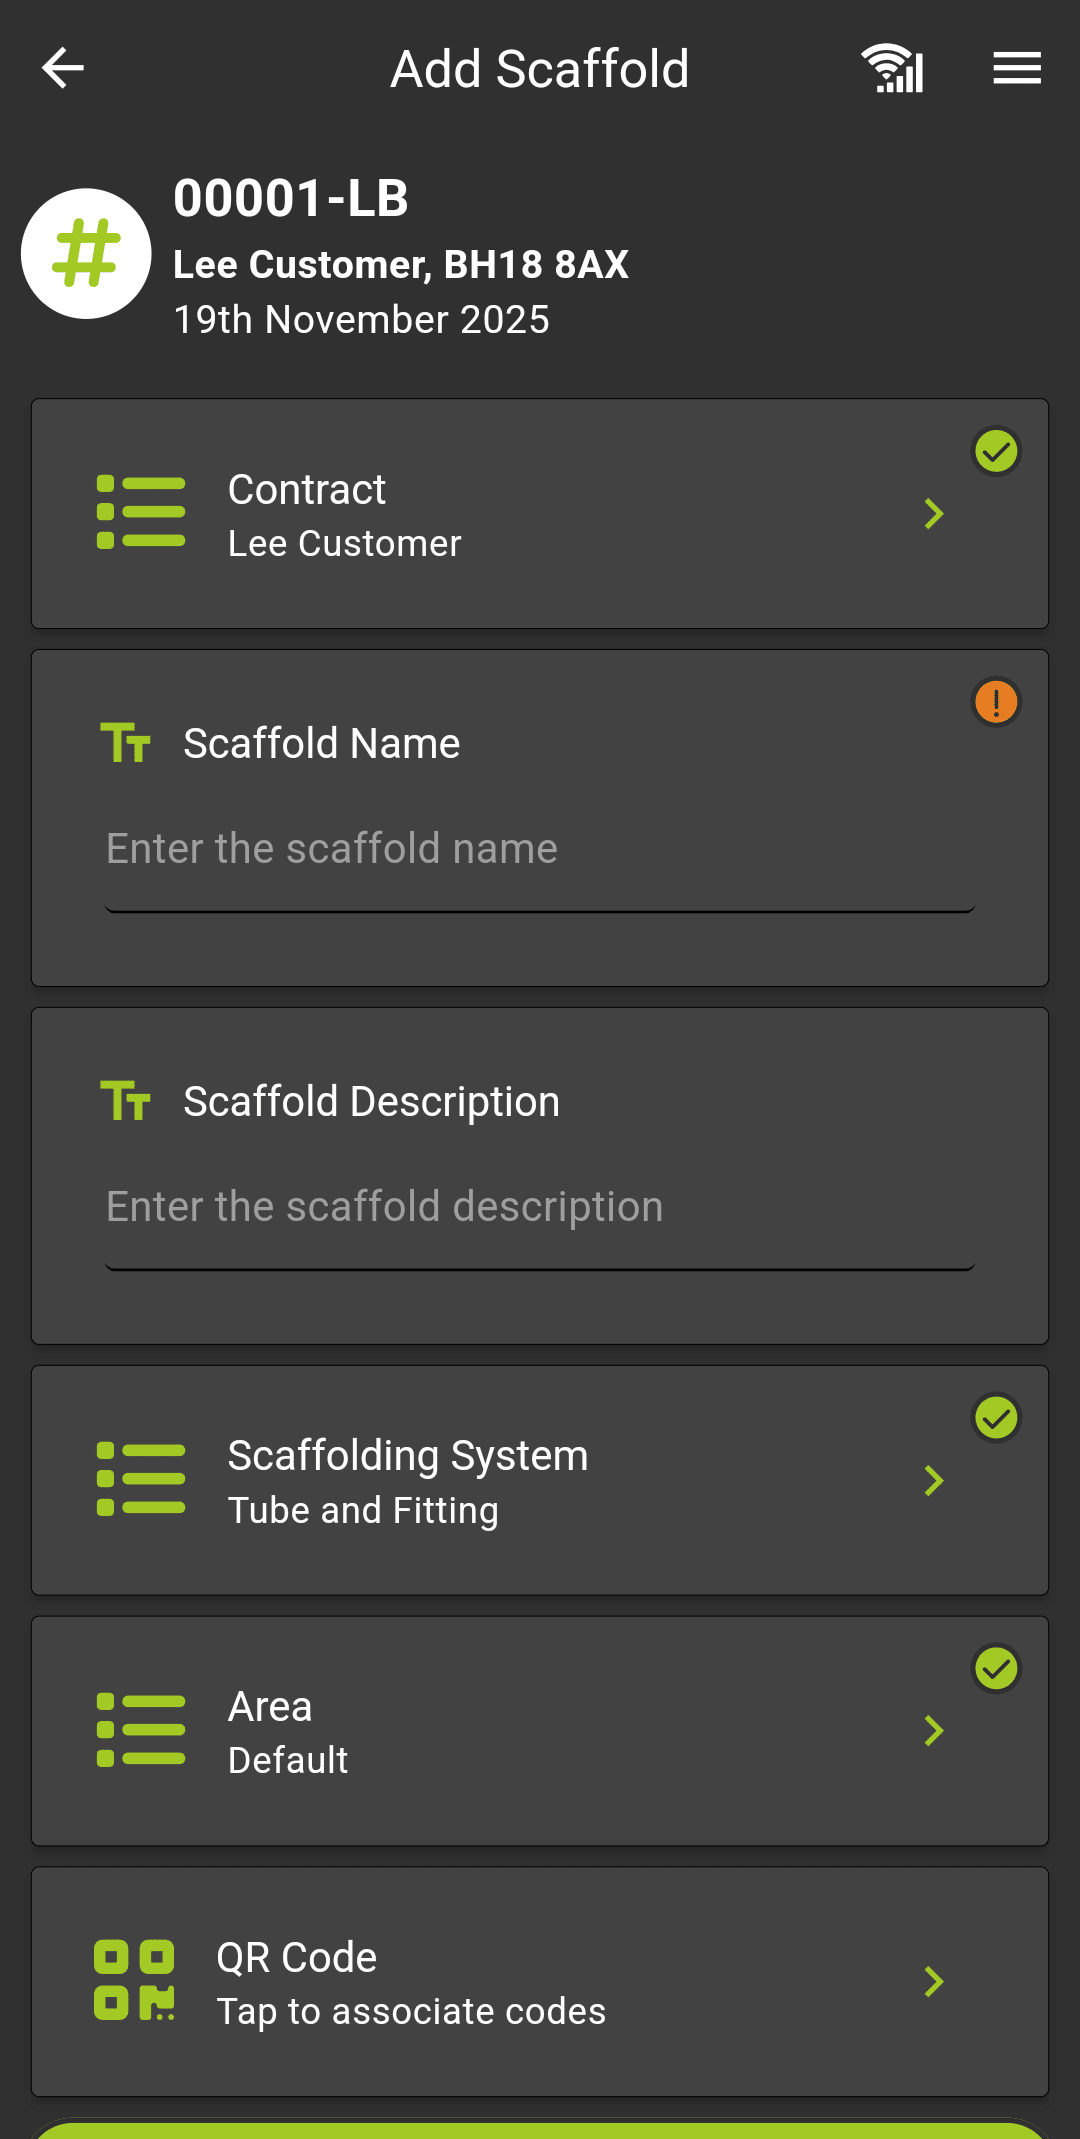This screenshot has width=1080, height=2139.
Task: Tap the Scaffold Description text icon
Action: pos(126,1101)
